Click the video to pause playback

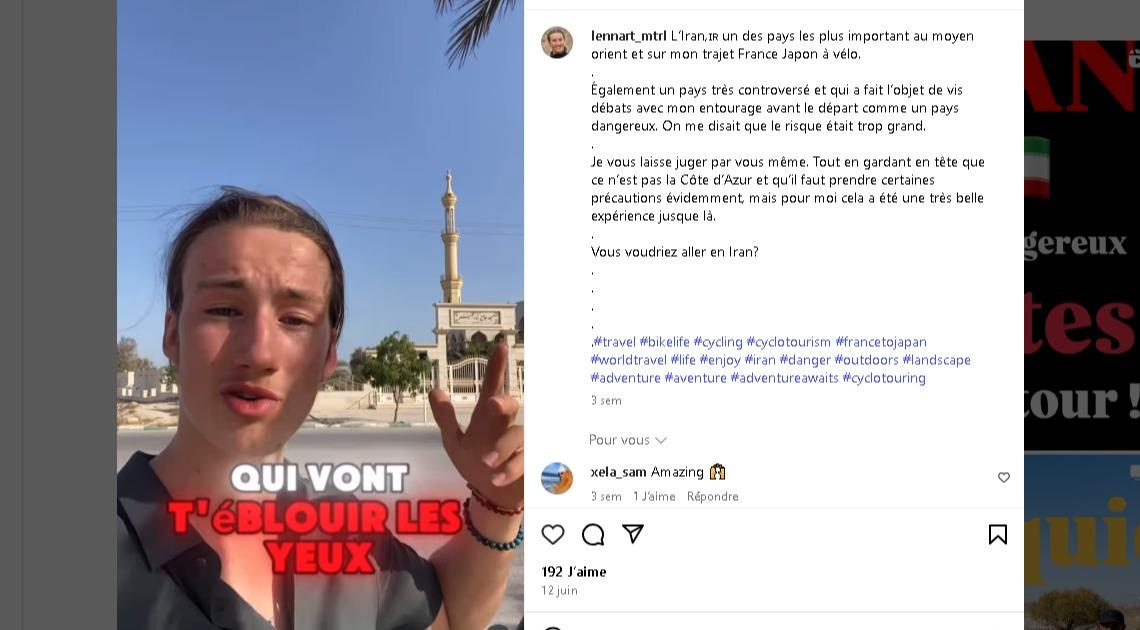tap(321, 315)
